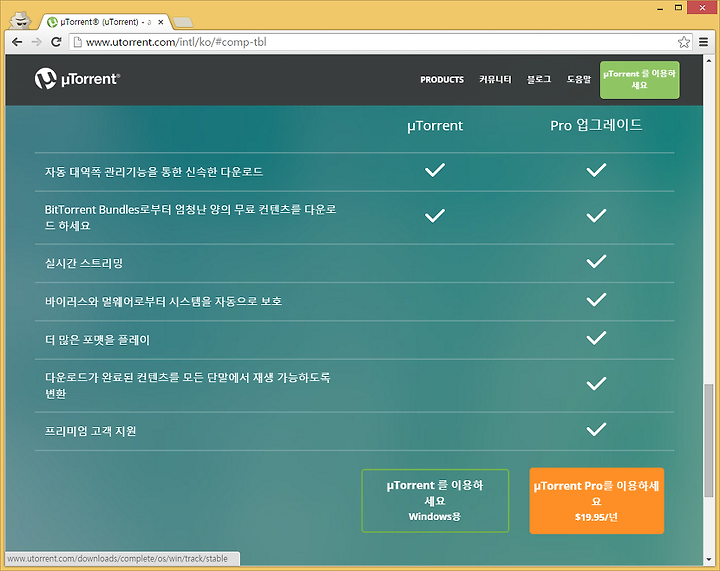Viewport: 720px width, 571px height.
Task: Open a new tab via the blank tab button
Action: [183, 22]
